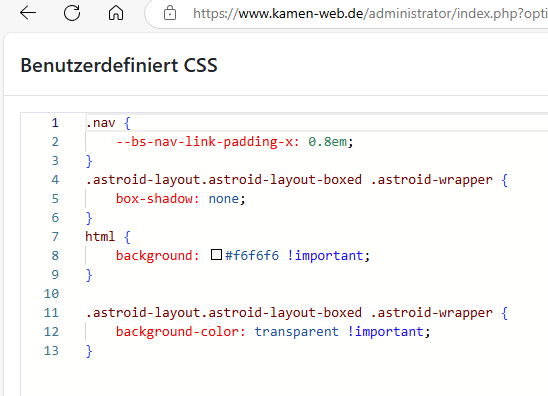Click the 'none' value on line 5
548x396 pixels.
224,199
